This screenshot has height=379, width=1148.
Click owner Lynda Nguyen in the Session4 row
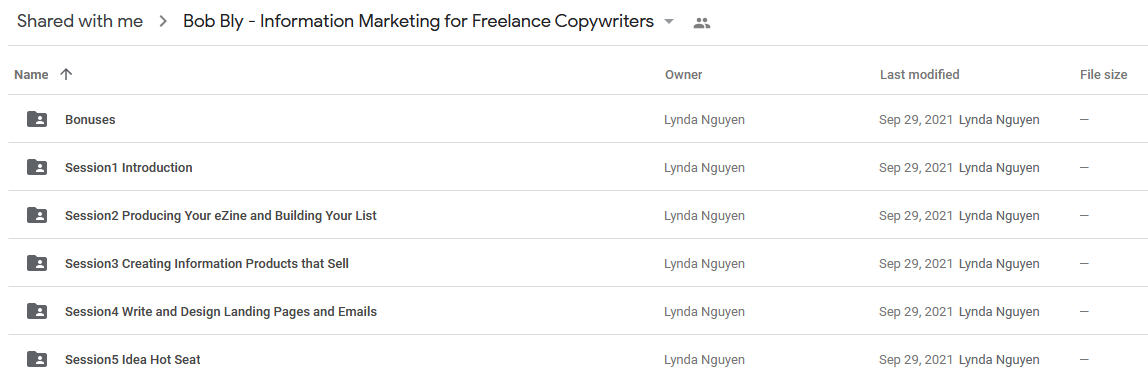click(x=704, y=312)
